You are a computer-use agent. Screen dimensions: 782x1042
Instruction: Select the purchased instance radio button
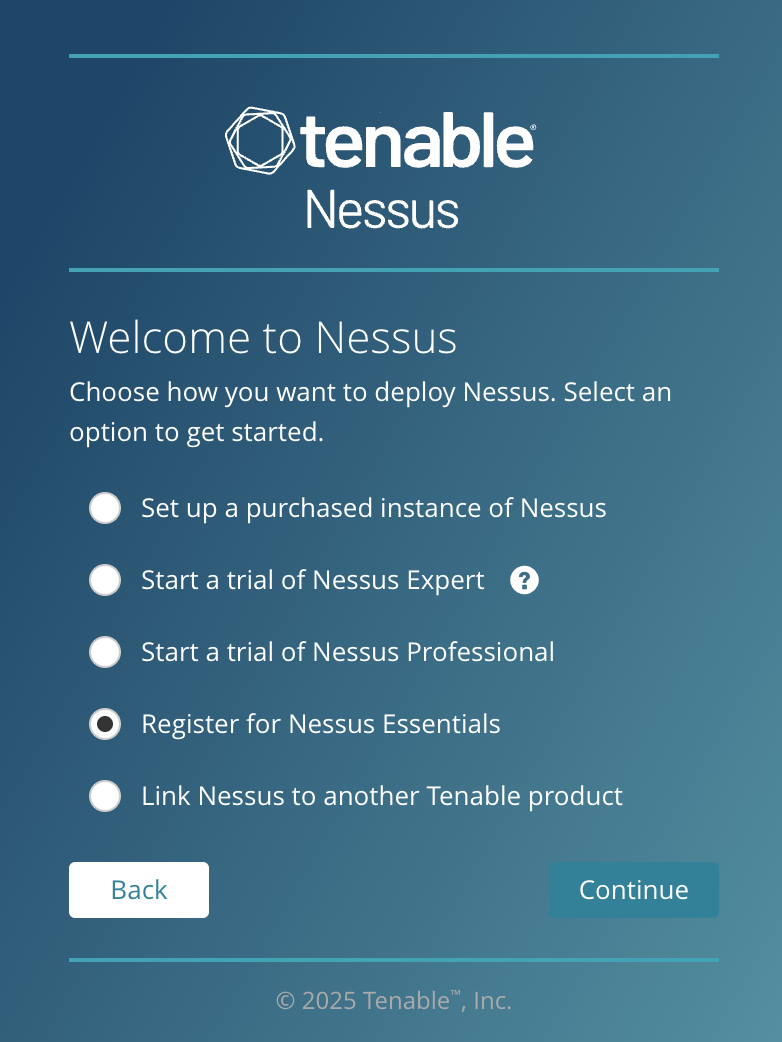[105, 508]
